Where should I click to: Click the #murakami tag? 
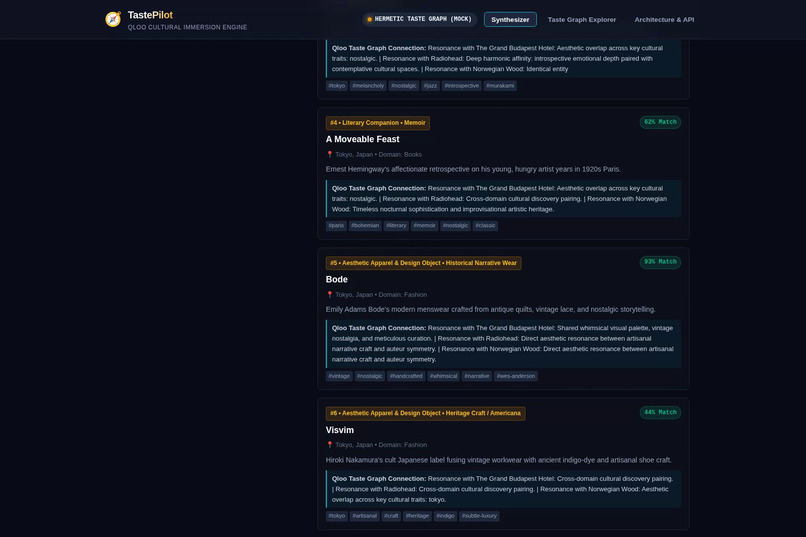pos(500,86)
